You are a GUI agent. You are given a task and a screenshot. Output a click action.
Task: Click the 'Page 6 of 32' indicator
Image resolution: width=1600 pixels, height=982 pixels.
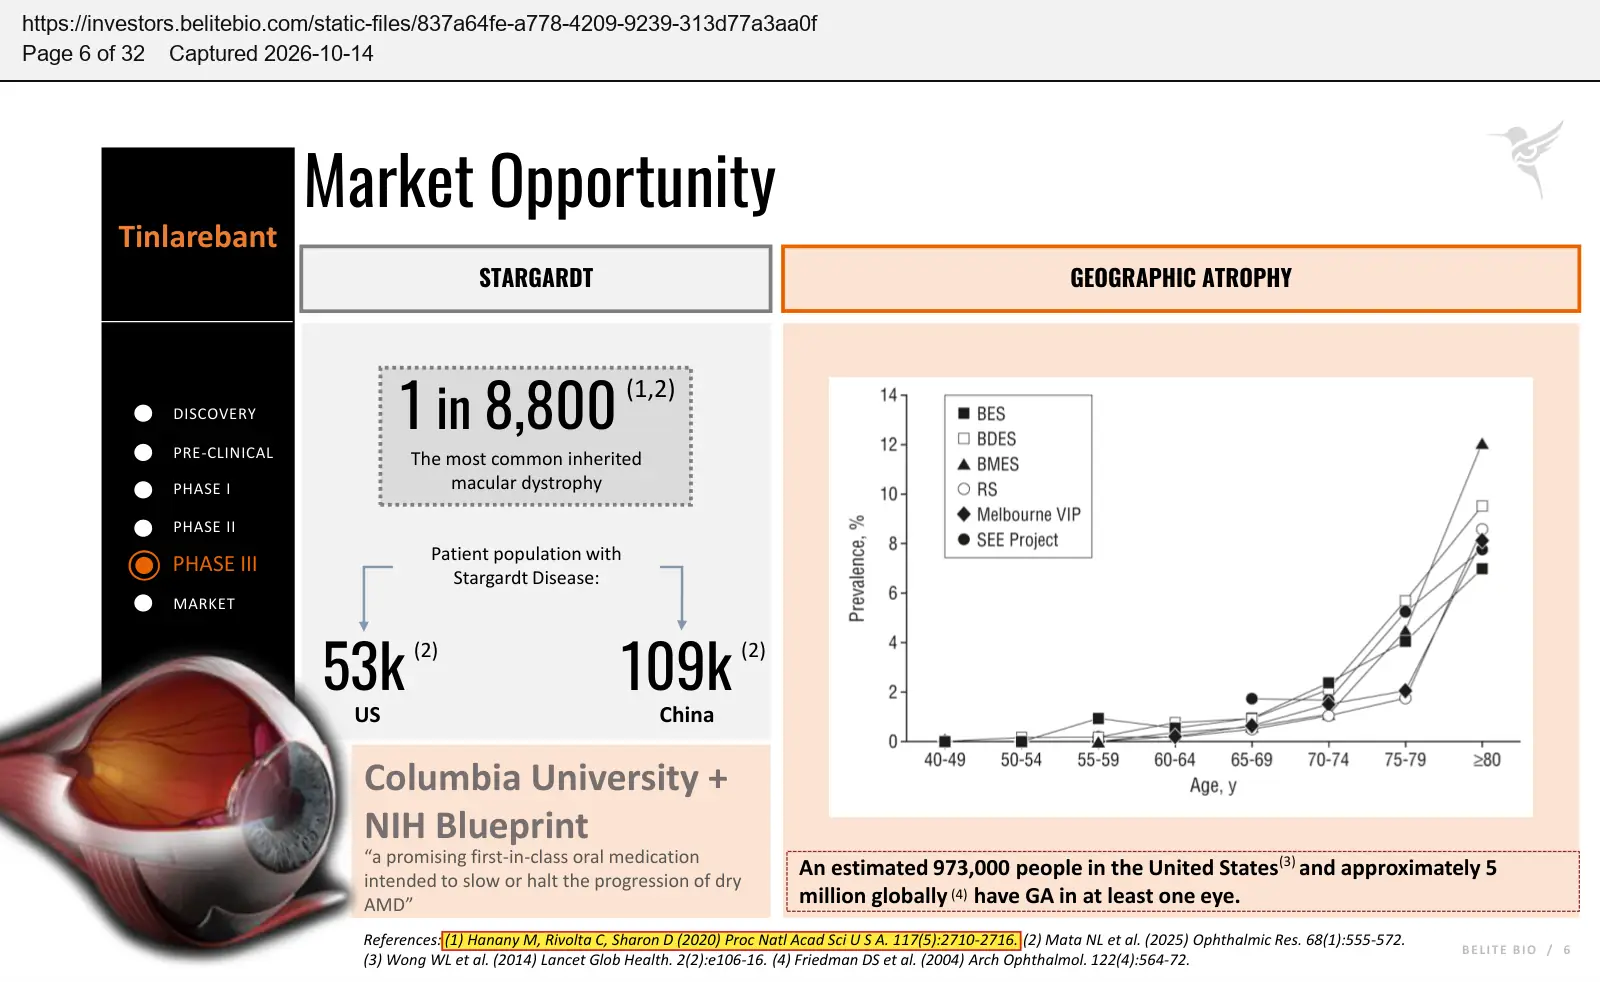coord(84,54)
